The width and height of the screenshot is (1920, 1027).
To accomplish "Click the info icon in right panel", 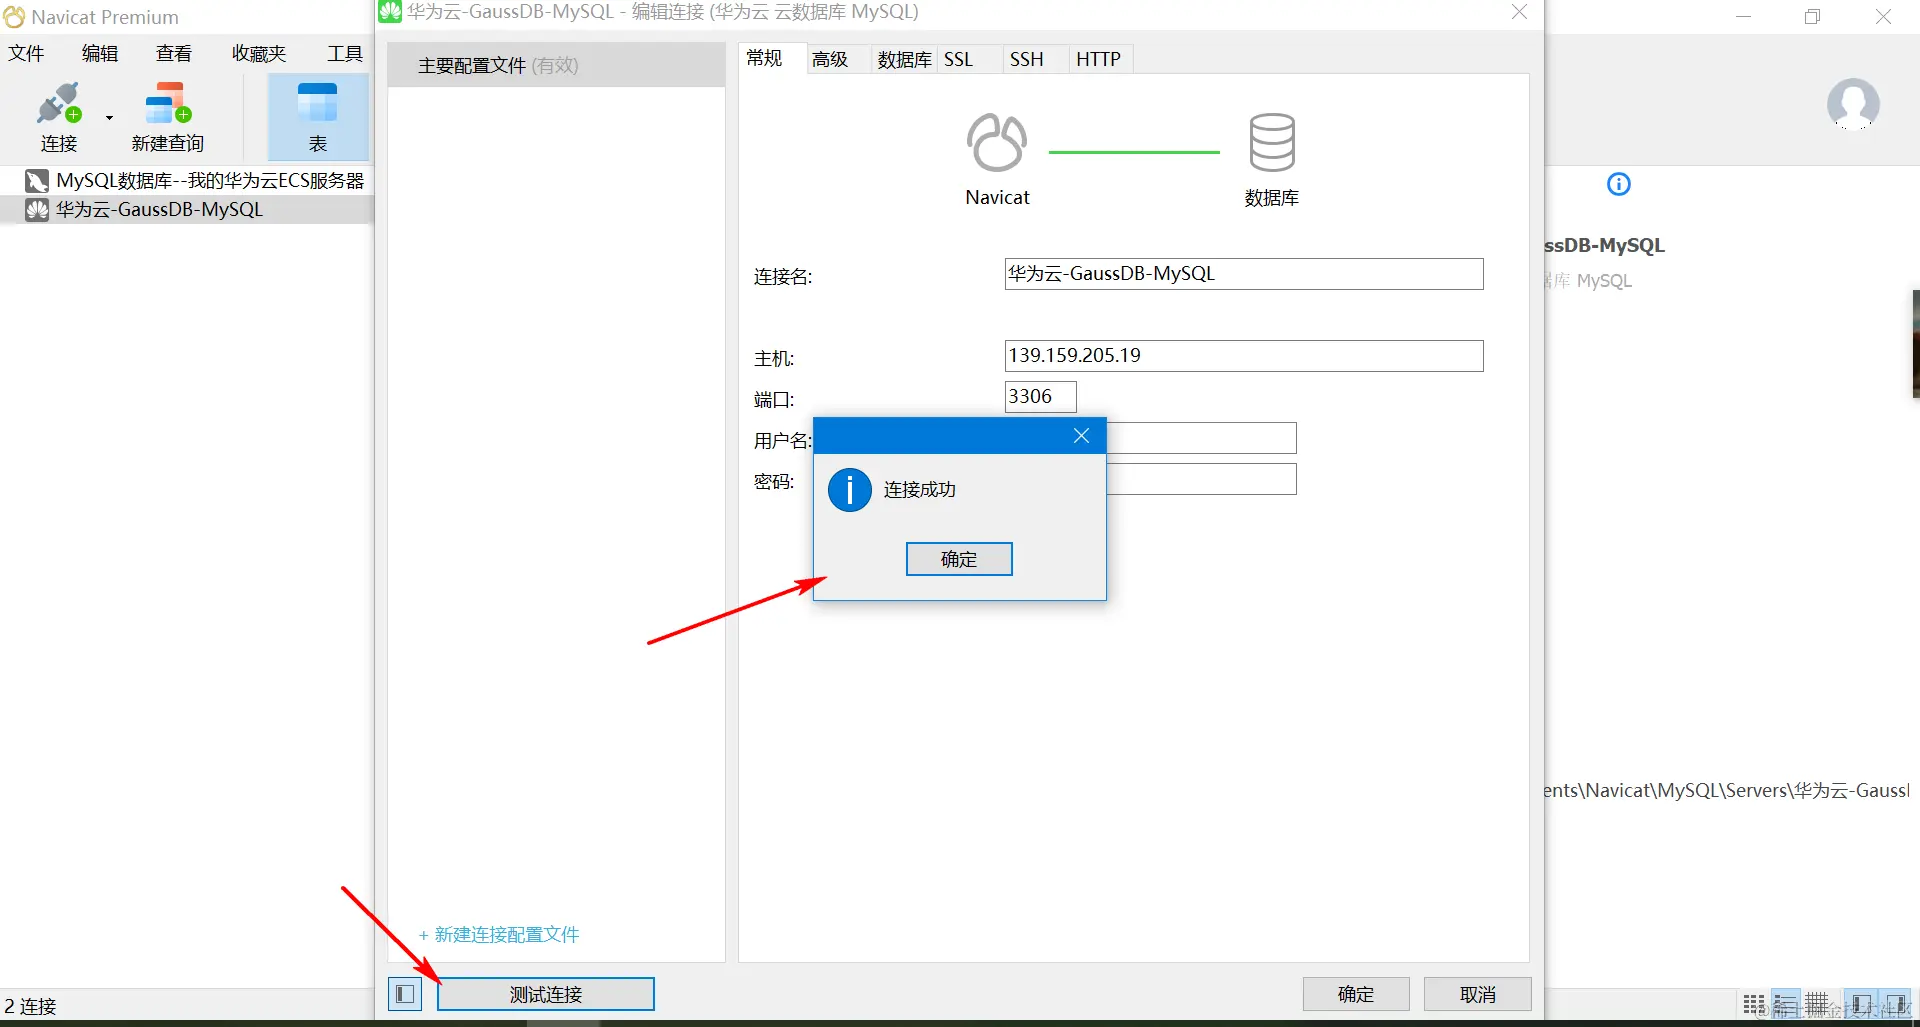I will click(x=1618, y=184).
